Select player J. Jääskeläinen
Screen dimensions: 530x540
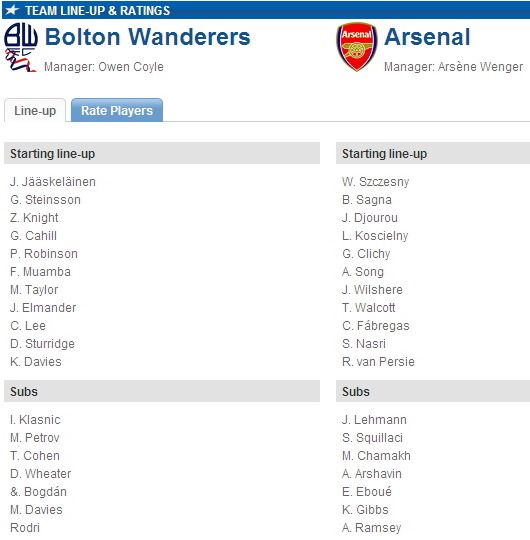[53, 182]
